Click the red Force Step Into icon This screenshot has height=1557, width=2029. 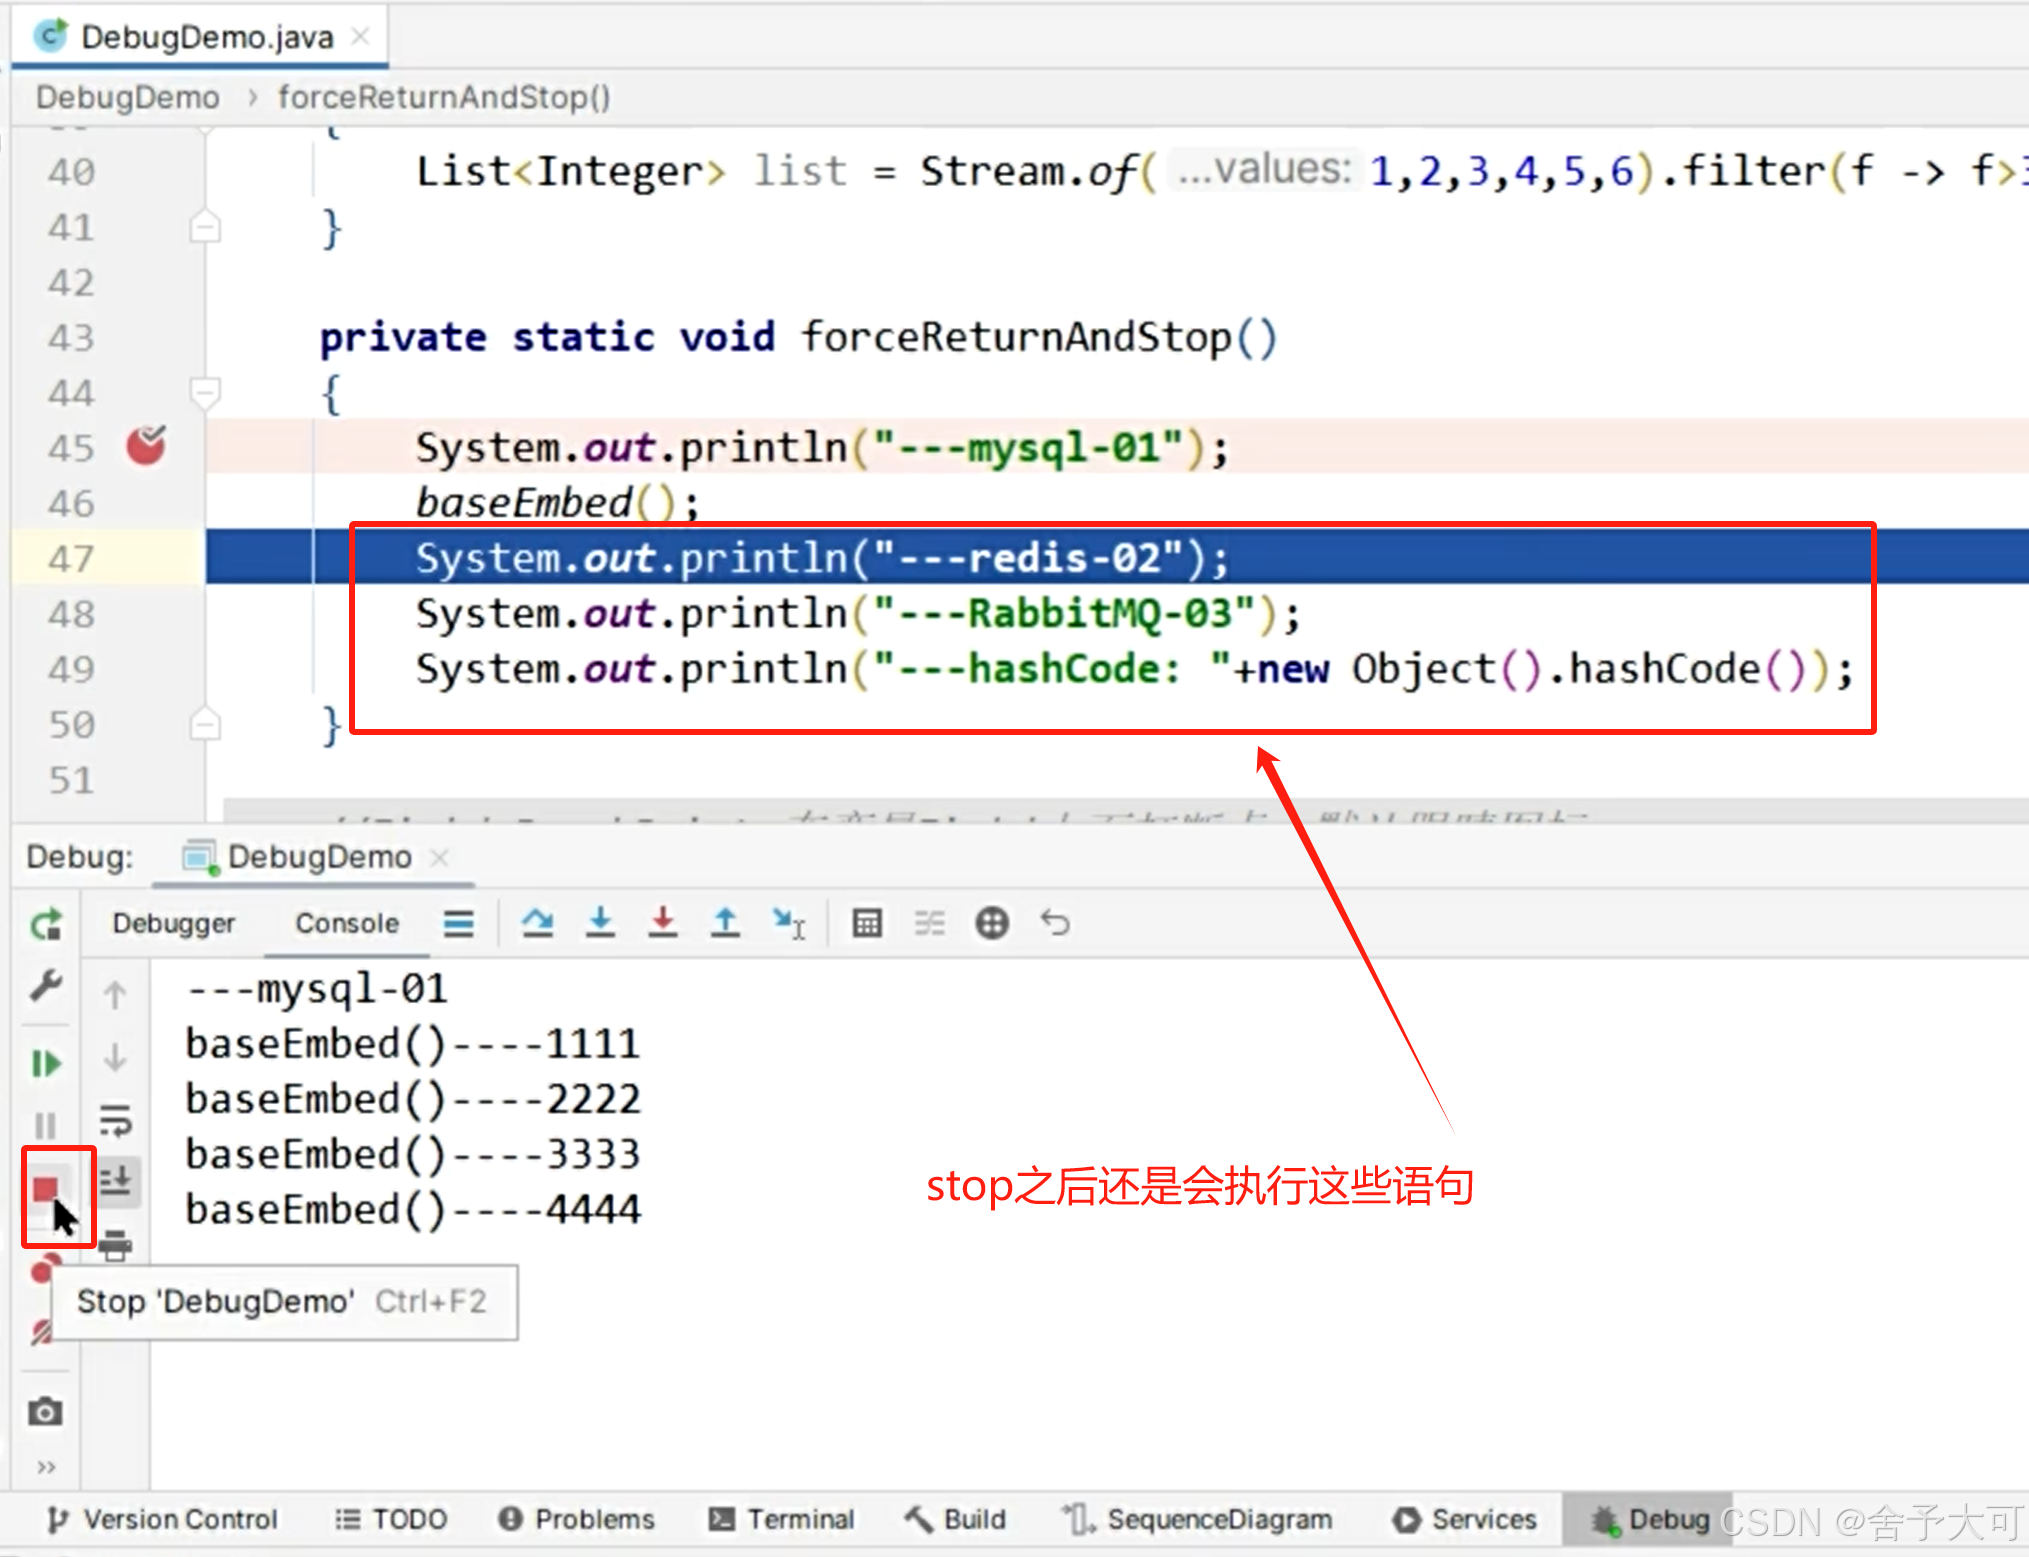point(662,922)
